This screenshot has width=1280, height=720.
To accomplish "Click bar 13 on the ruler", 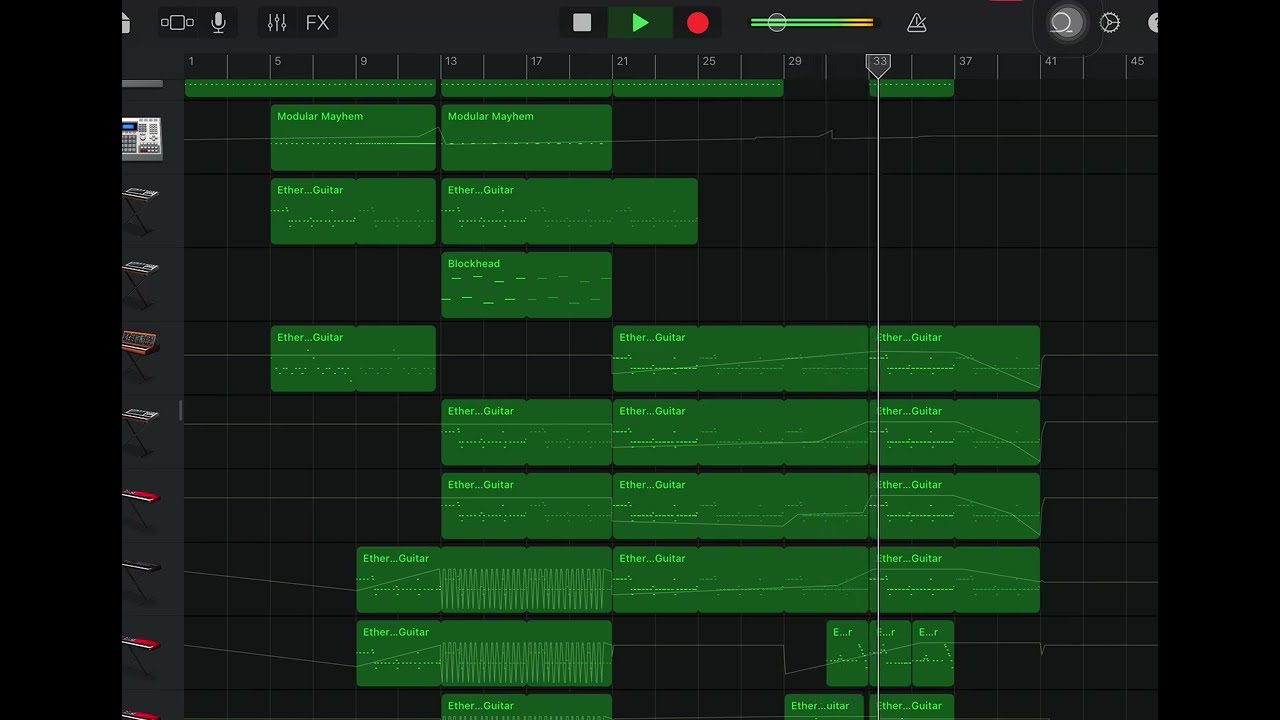I will click(451, 61).
